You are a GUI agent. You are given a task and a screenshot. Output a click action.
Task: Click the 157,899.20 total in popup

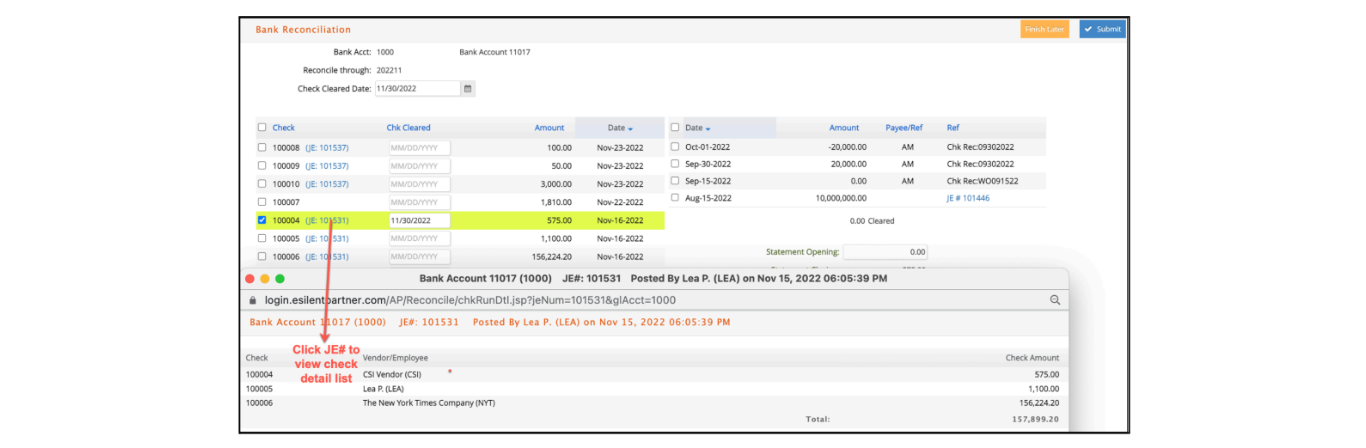click(1036, 419)
